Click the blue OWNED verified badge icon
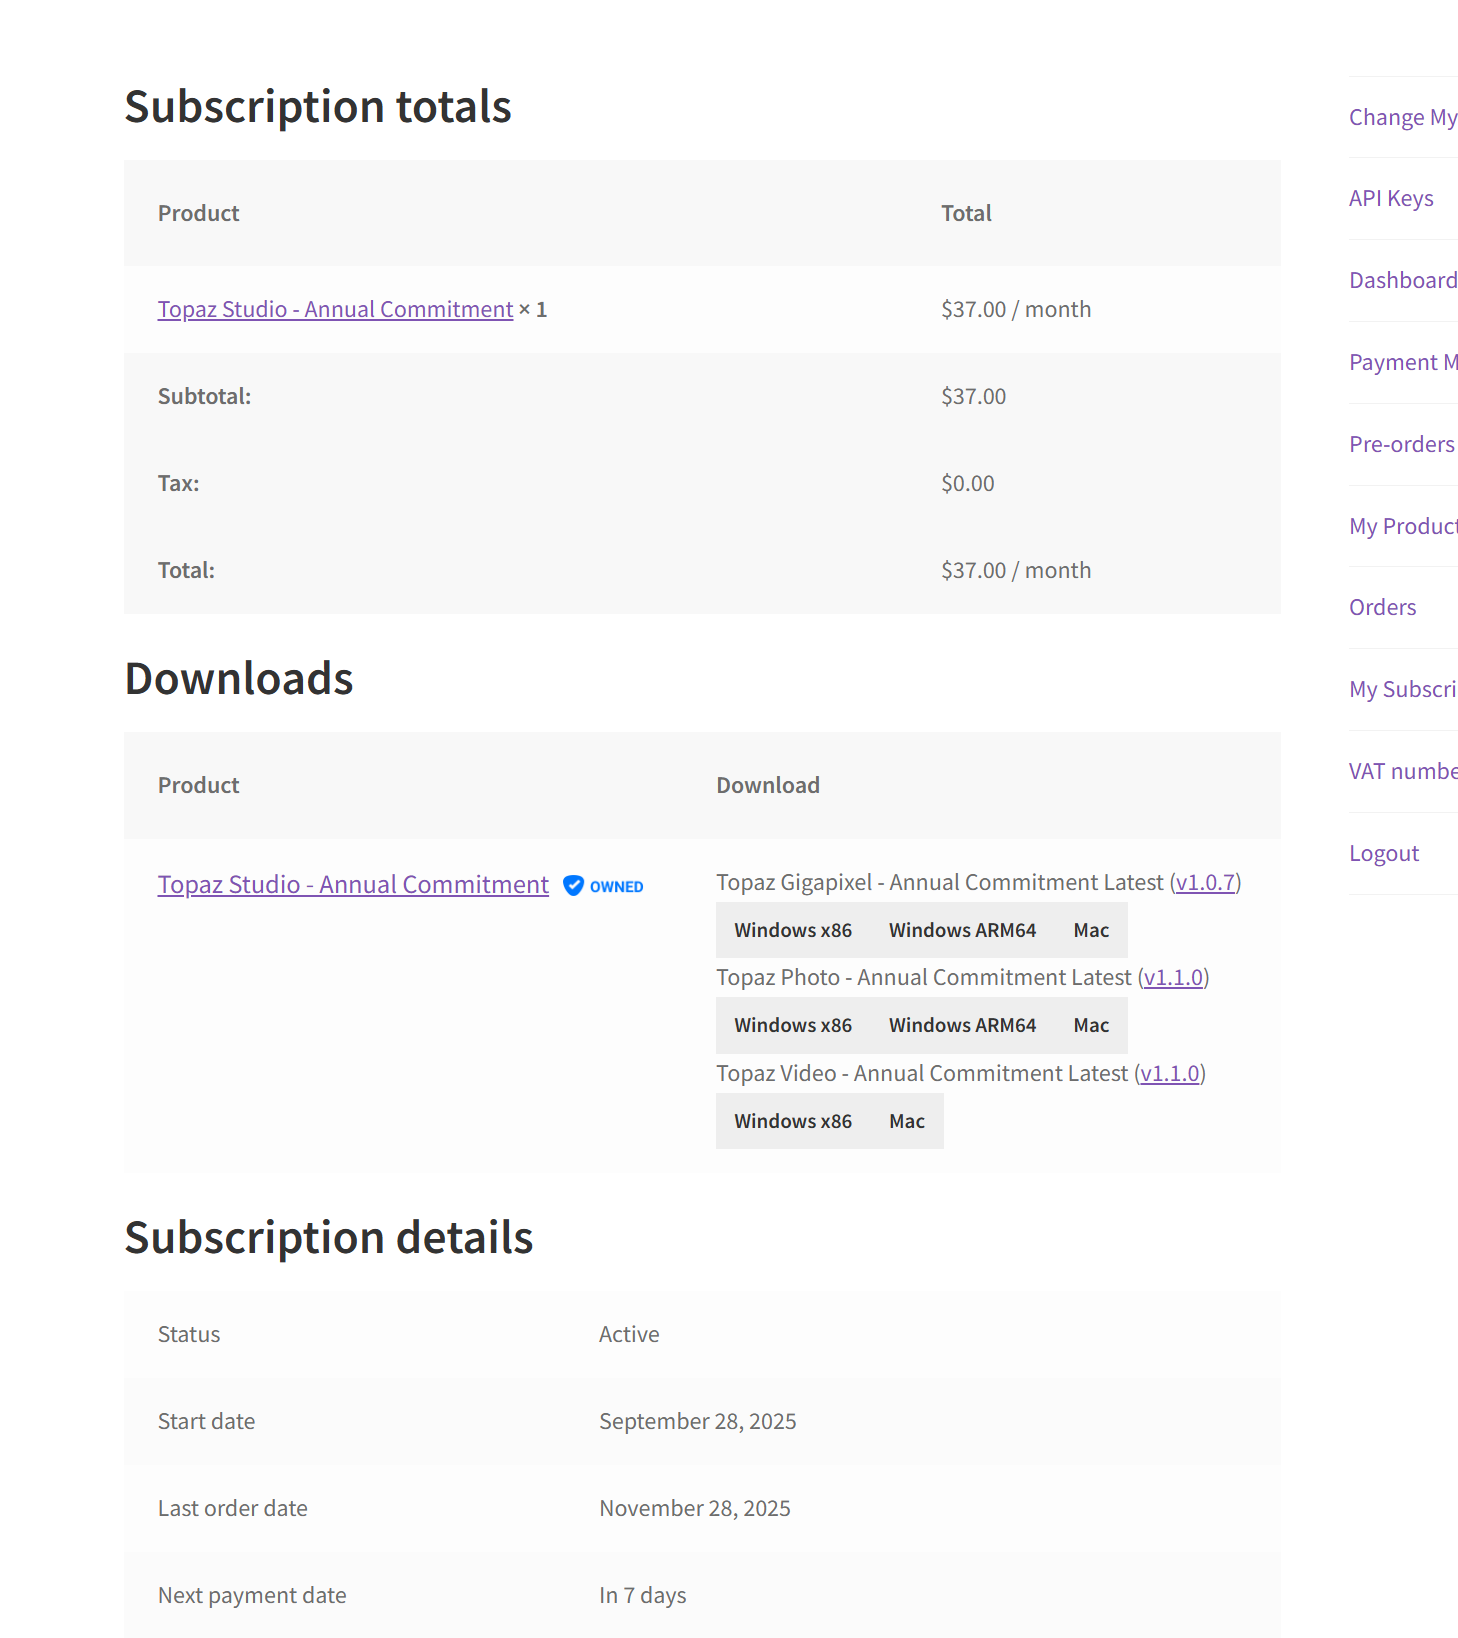1458x1638 pixels. pyautogui.click(x=574, y=886)
